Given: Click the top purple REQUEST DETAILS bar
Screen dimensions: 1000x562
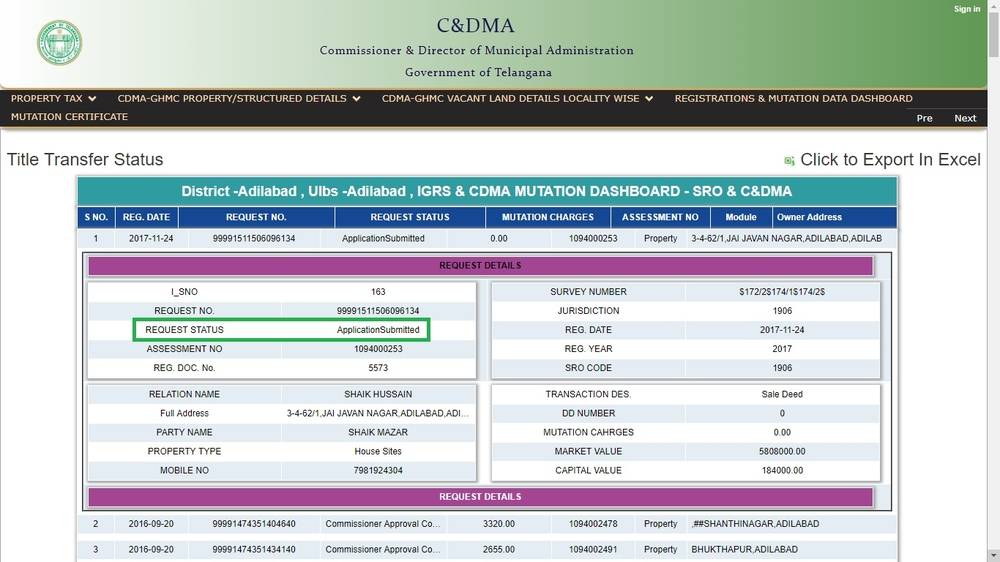Looking at the screenshot, I should pyautogui.click(x=480, y=266).
